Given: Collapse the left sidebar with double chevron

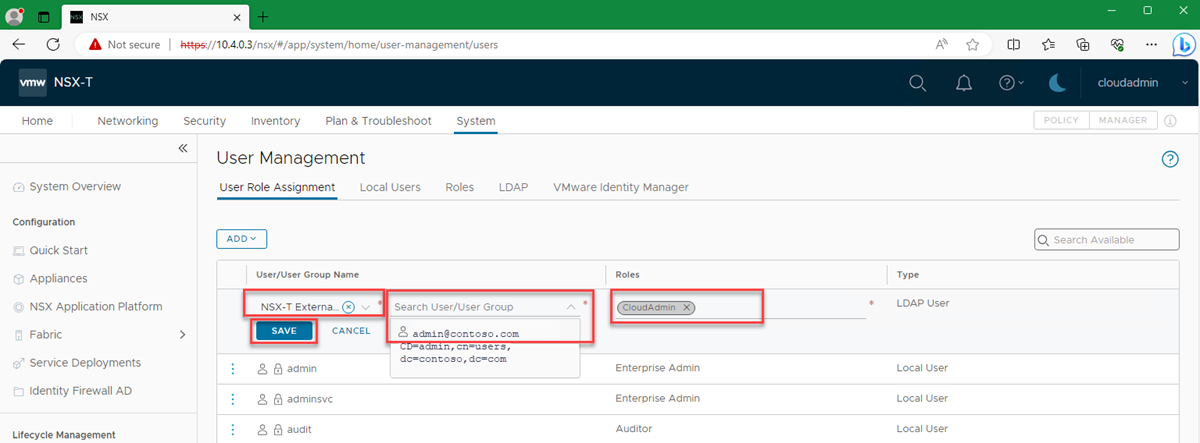Looking at the screenshot, I should [x=182, y=148].
